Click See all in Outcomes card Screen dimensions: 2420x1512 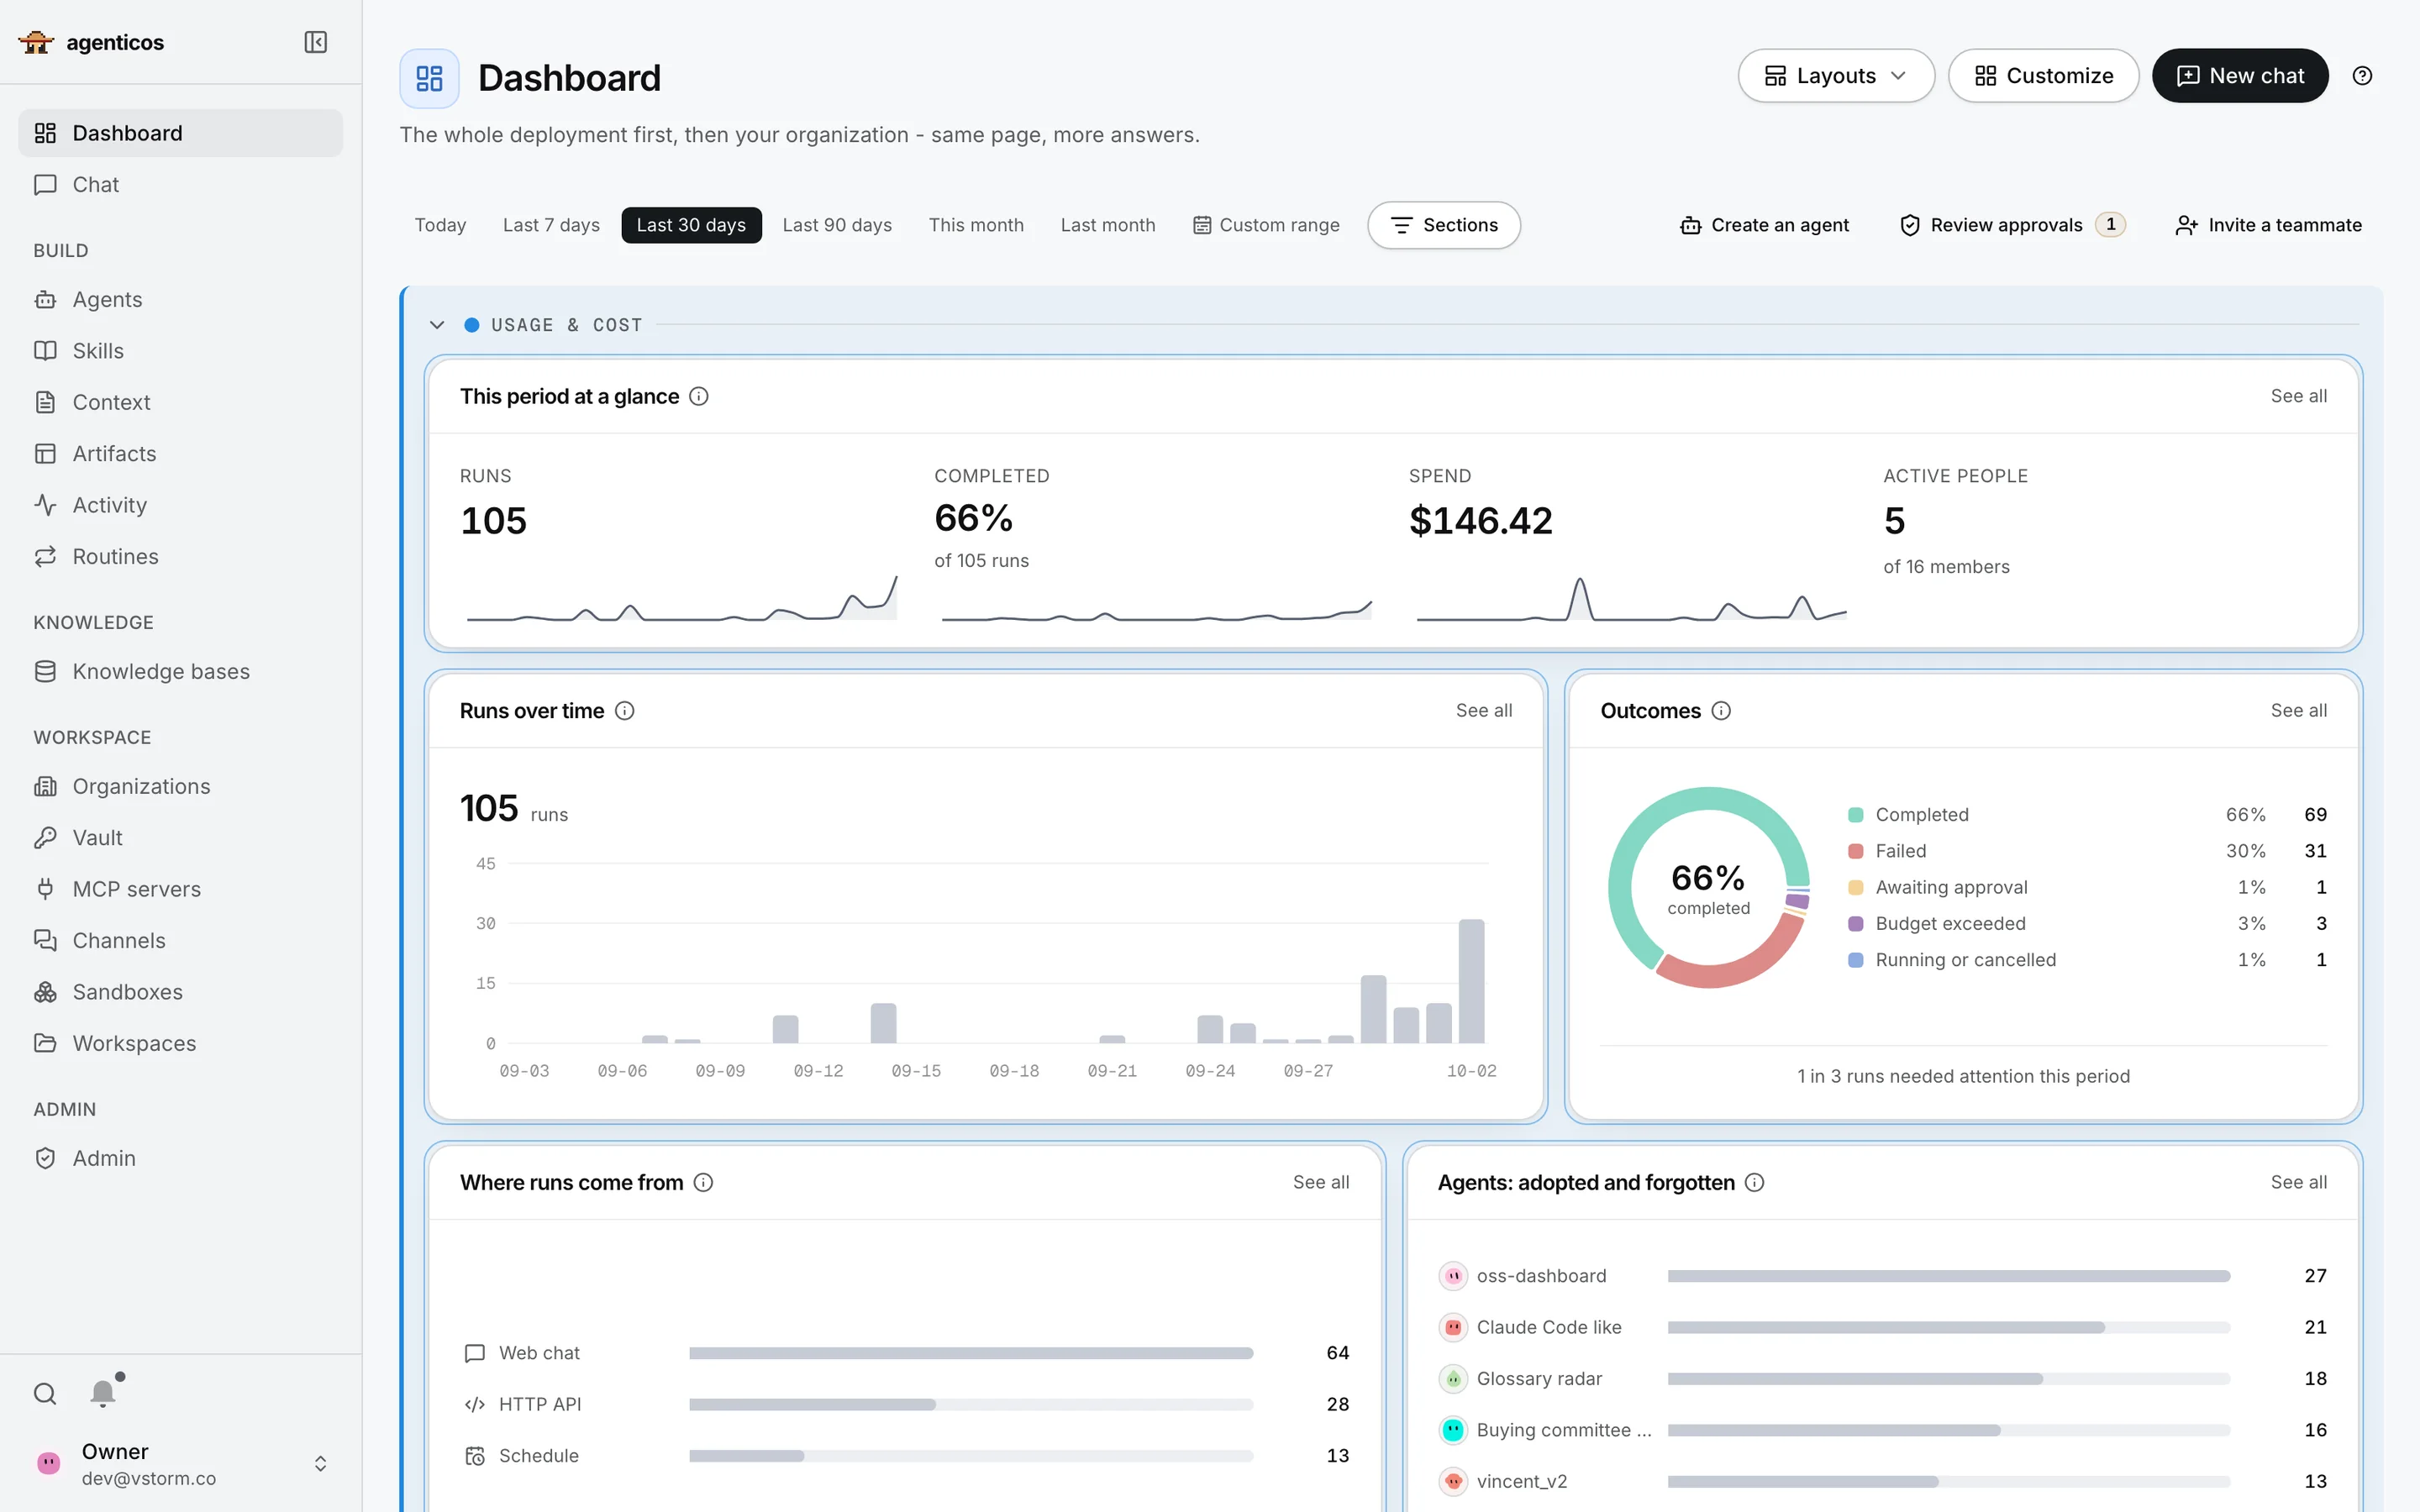pyautogui.click(x=2298, y=711)
